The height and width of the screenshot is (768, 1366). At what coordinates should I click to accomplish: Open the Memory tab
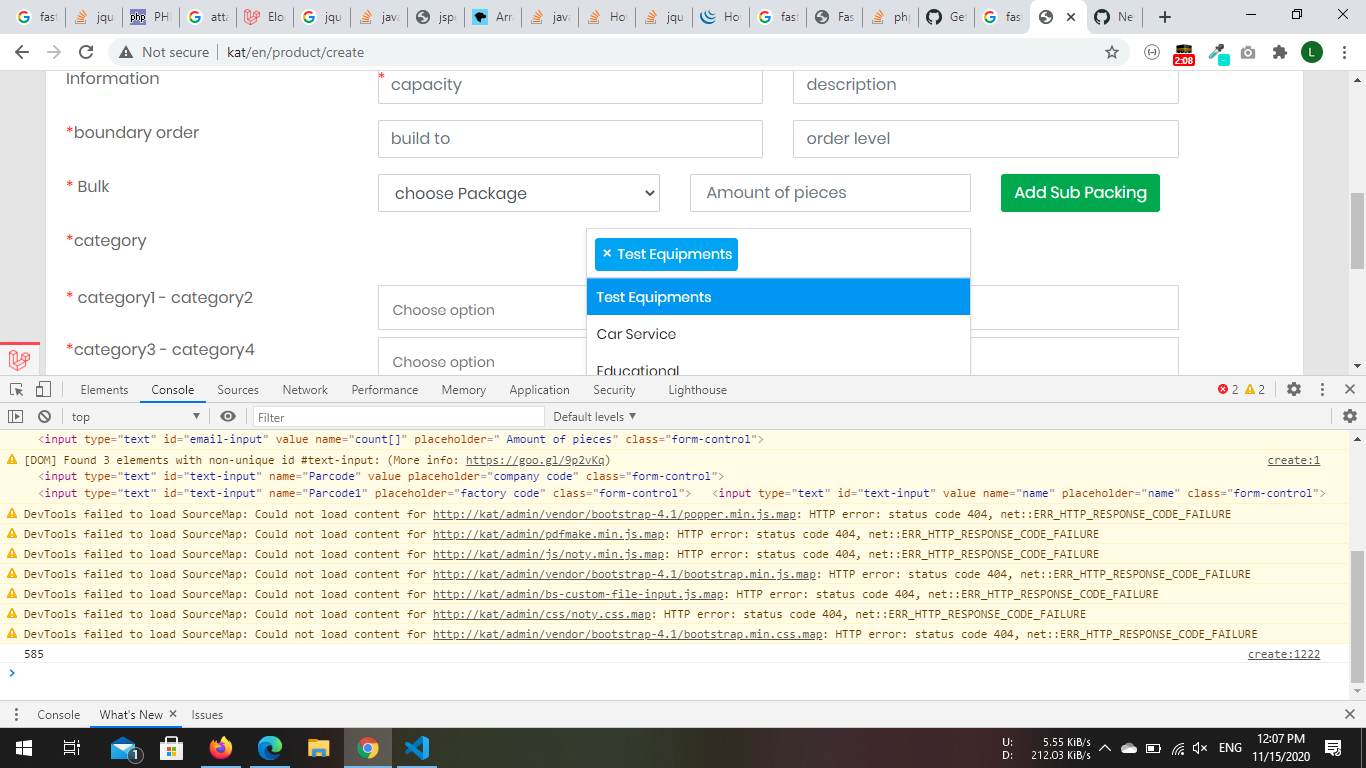(464, 390)
